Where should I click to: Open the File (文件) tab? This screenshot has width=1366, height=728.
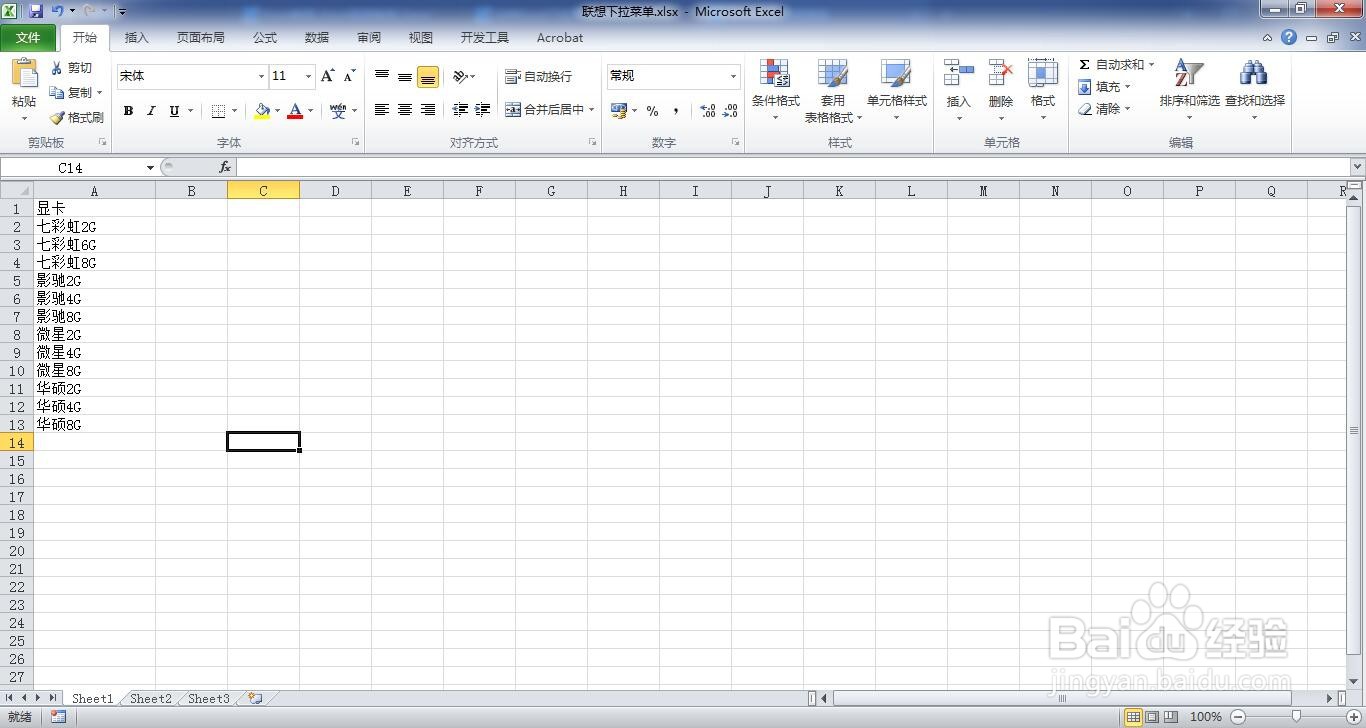point(29,38)
